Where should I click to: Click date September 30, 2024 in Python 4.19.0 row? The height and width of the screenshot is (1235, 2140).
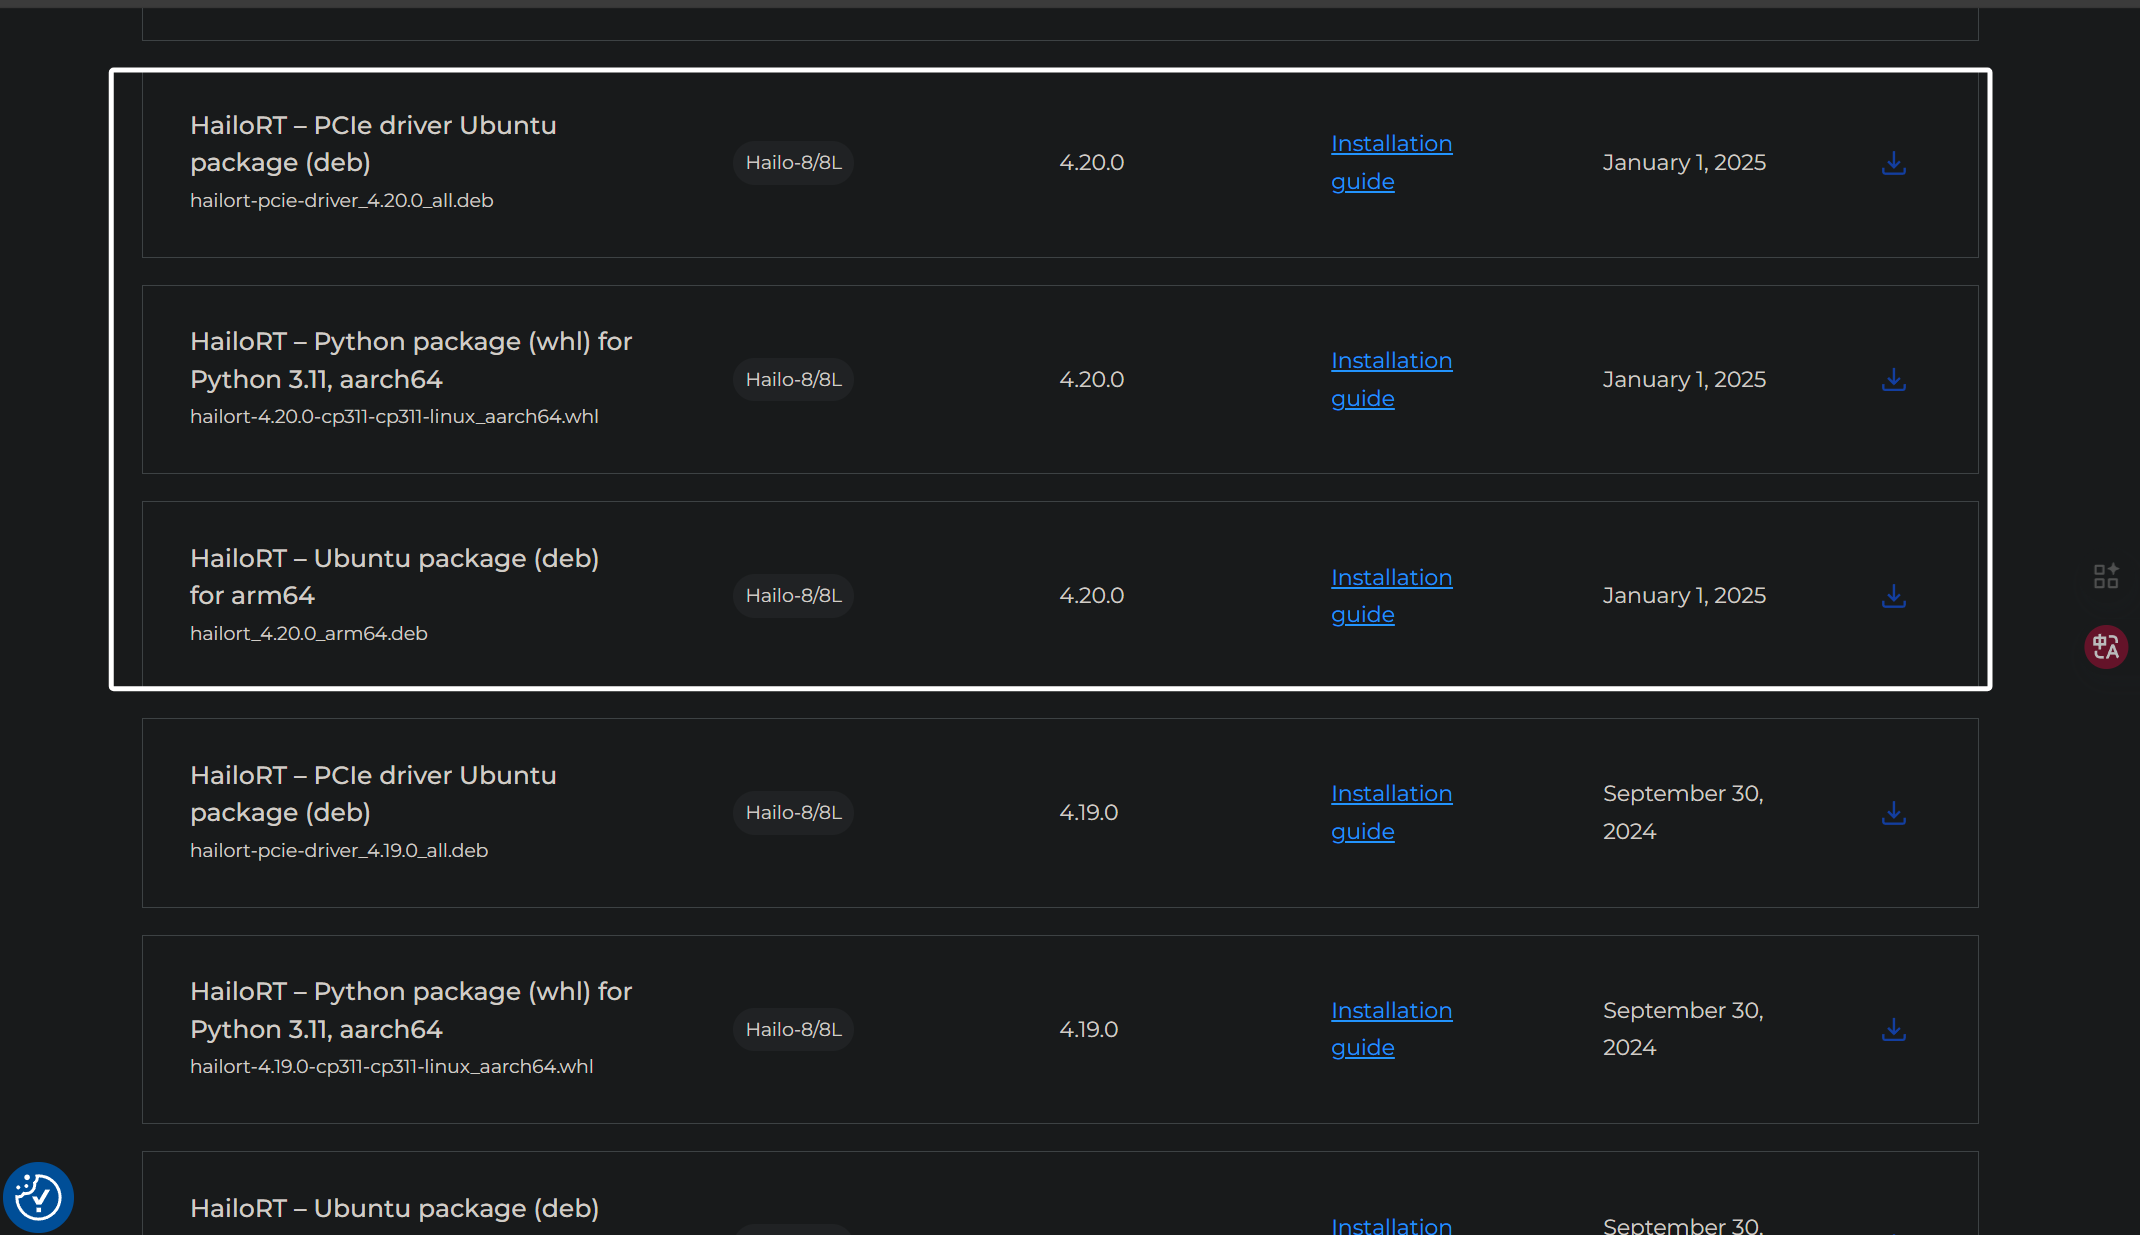[1683, 1029]
